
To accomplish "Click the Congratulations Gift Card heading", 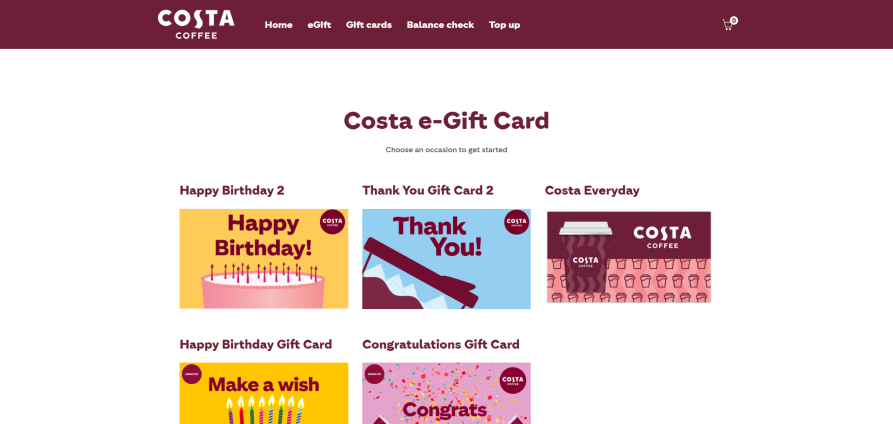I will point(441,344).
